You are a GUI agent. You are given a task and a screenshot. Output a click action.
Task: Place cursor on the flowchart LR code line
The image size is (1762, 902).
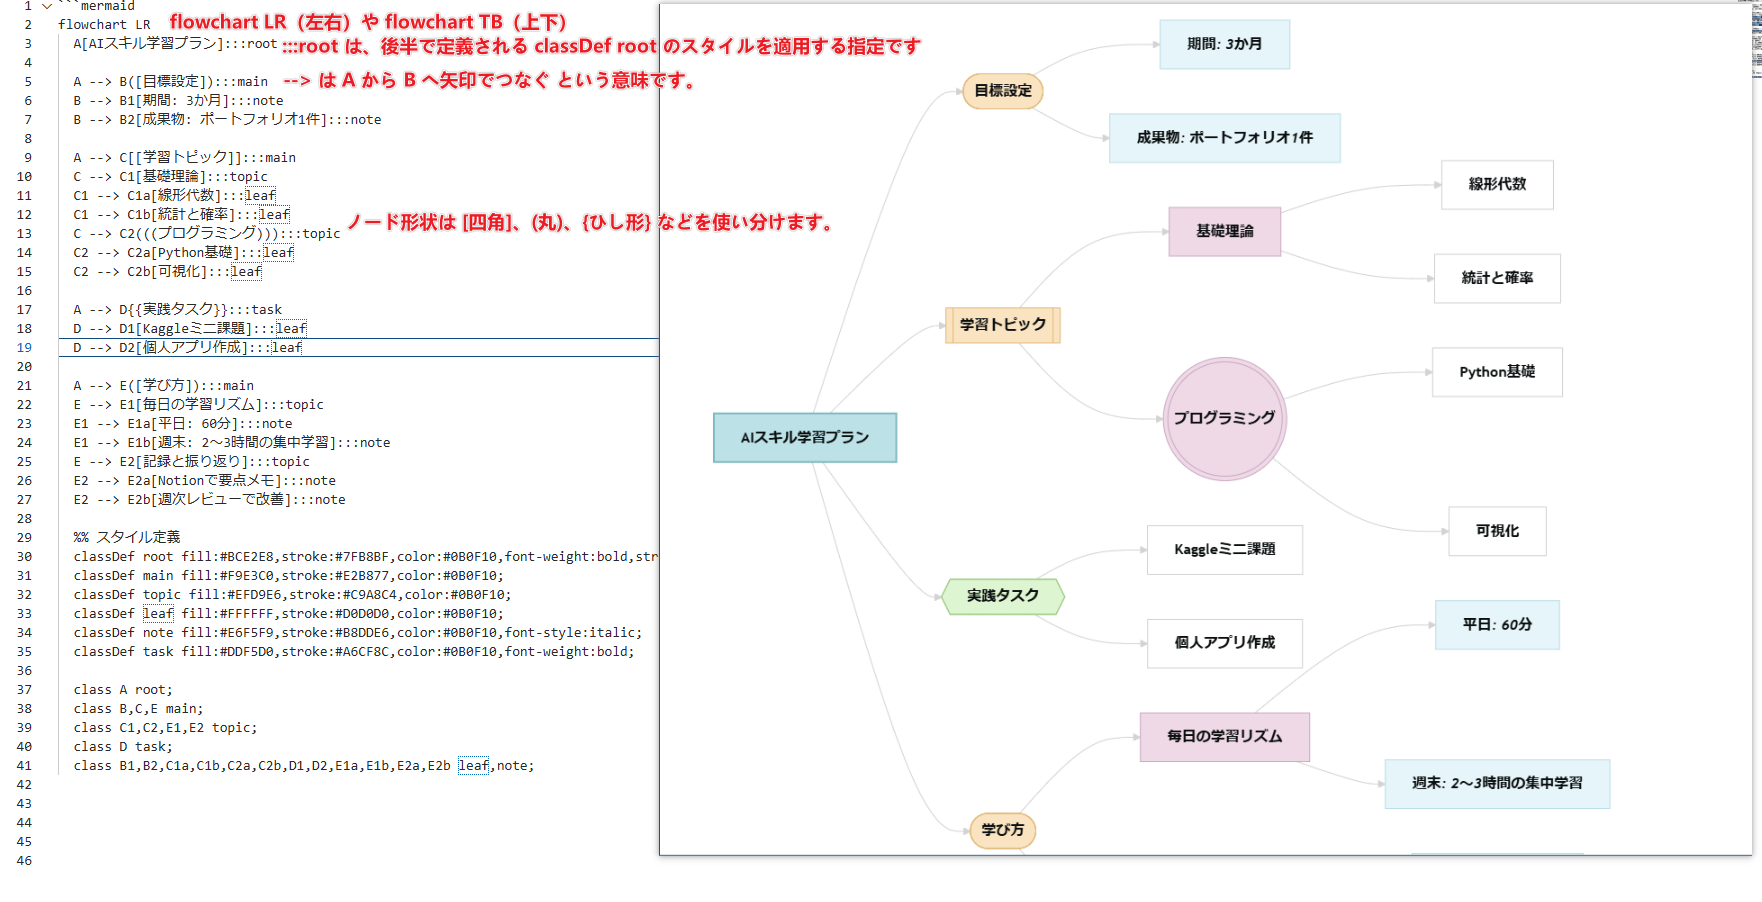tap(104, 25)
